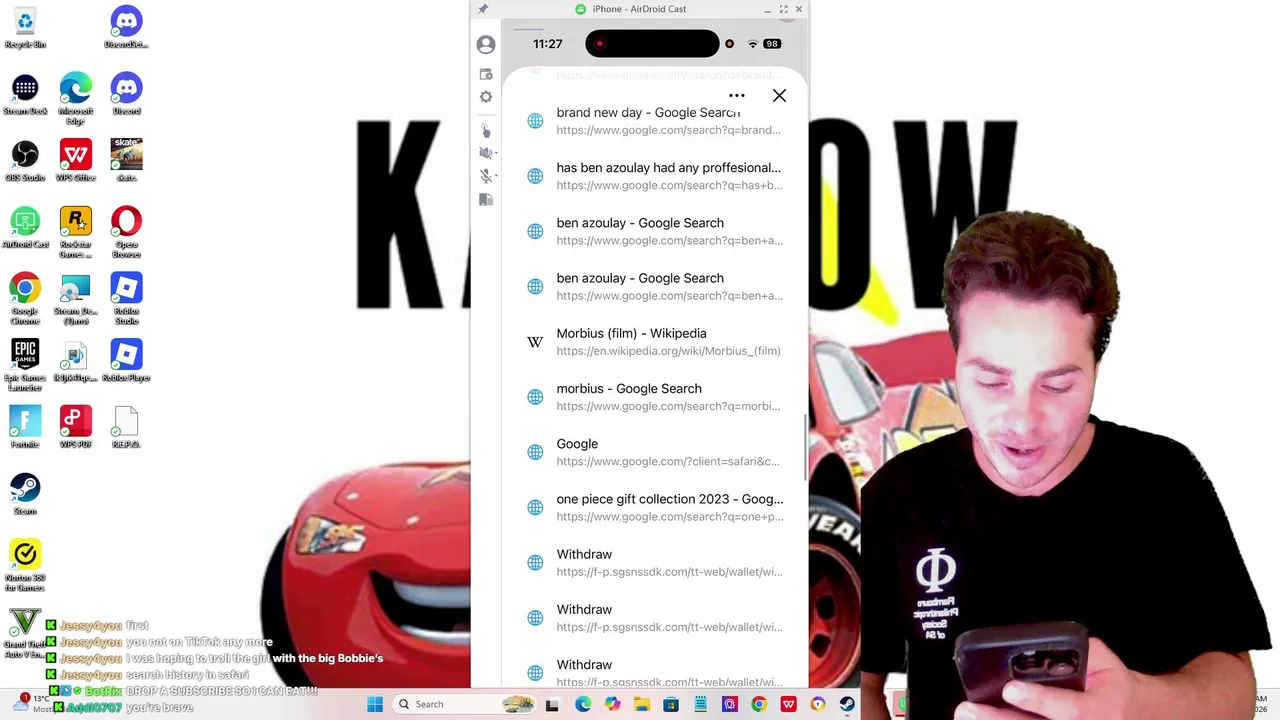Click the globe icon beside 'brand new day'
Viewport: 1280px width, 720px height.
coord(535,121)
